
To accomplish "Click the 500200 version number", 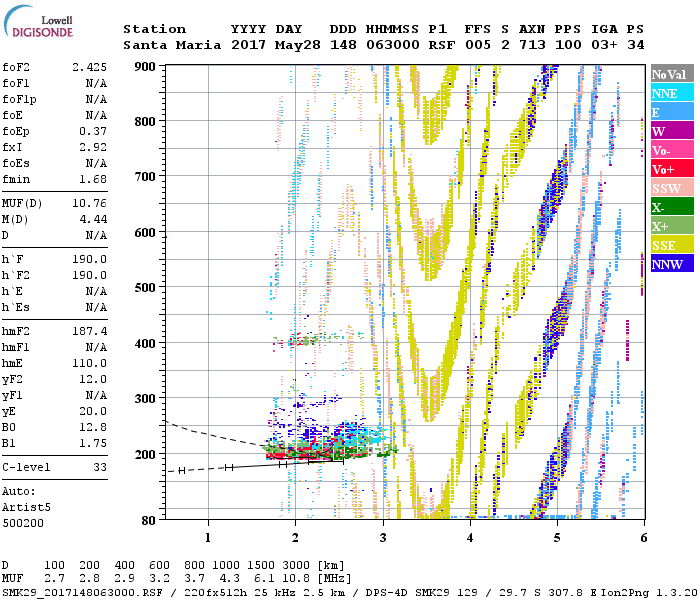I will coord(23,523).
